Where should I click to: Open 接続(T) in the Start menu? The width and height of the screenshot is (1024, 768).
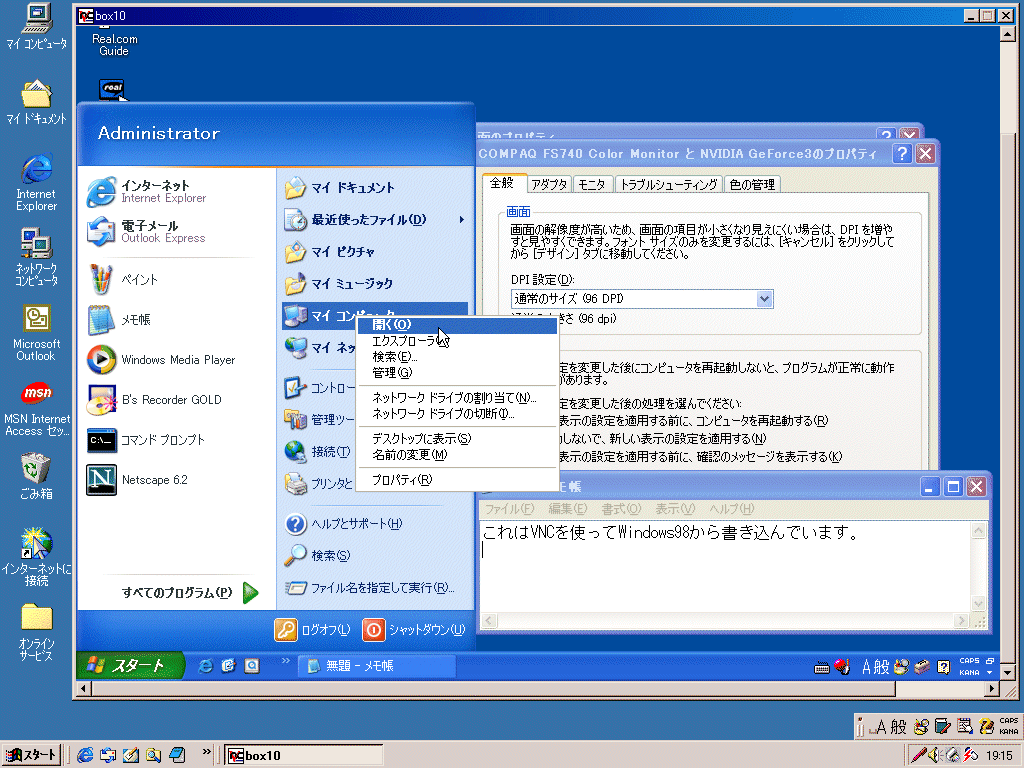[317, 451]
